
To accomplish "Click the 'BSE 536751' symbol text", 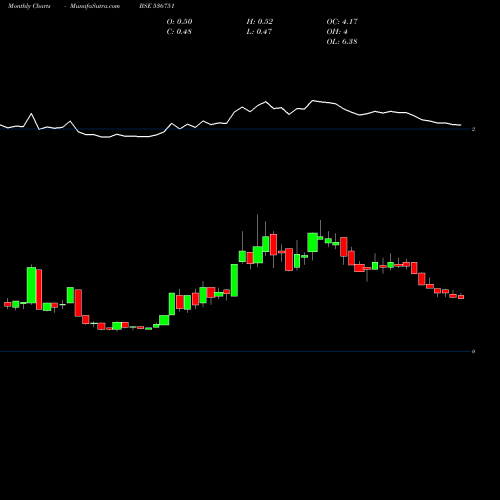I will (157, 6).
